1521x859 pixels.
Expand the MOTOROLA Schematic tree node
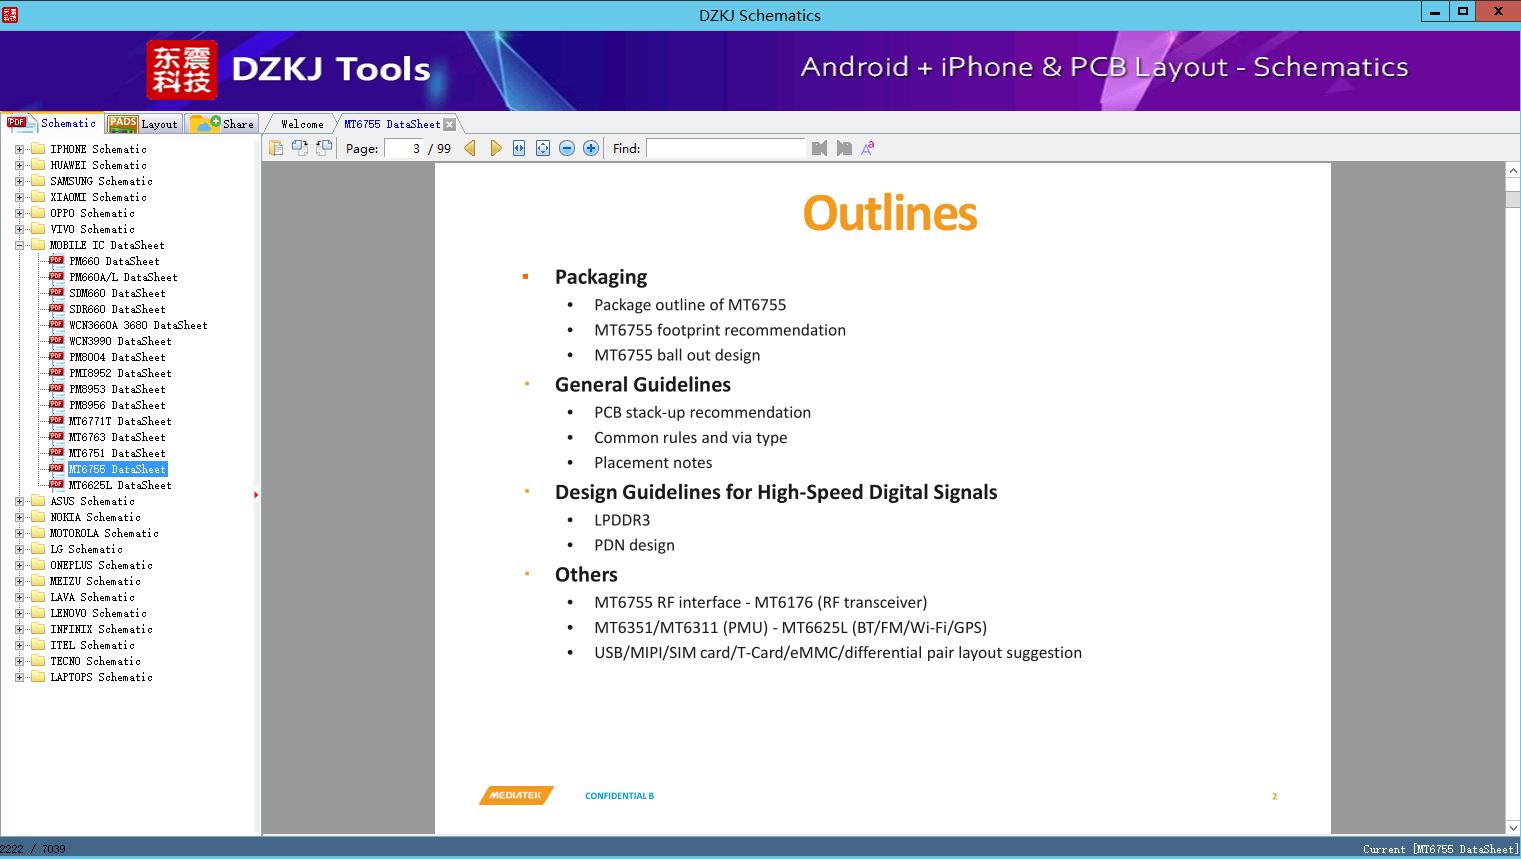pyautogui.click(x=19, y=533)
